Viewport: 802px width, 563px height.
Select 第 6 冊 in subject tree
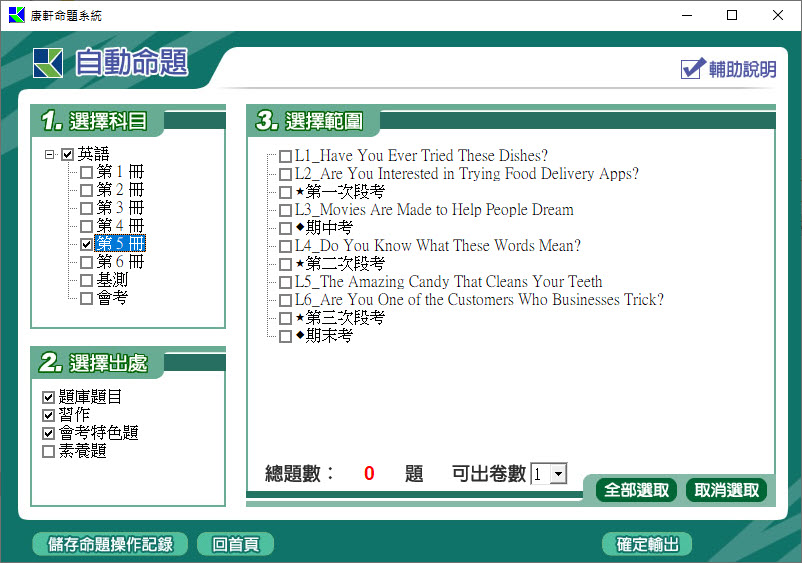120,262
